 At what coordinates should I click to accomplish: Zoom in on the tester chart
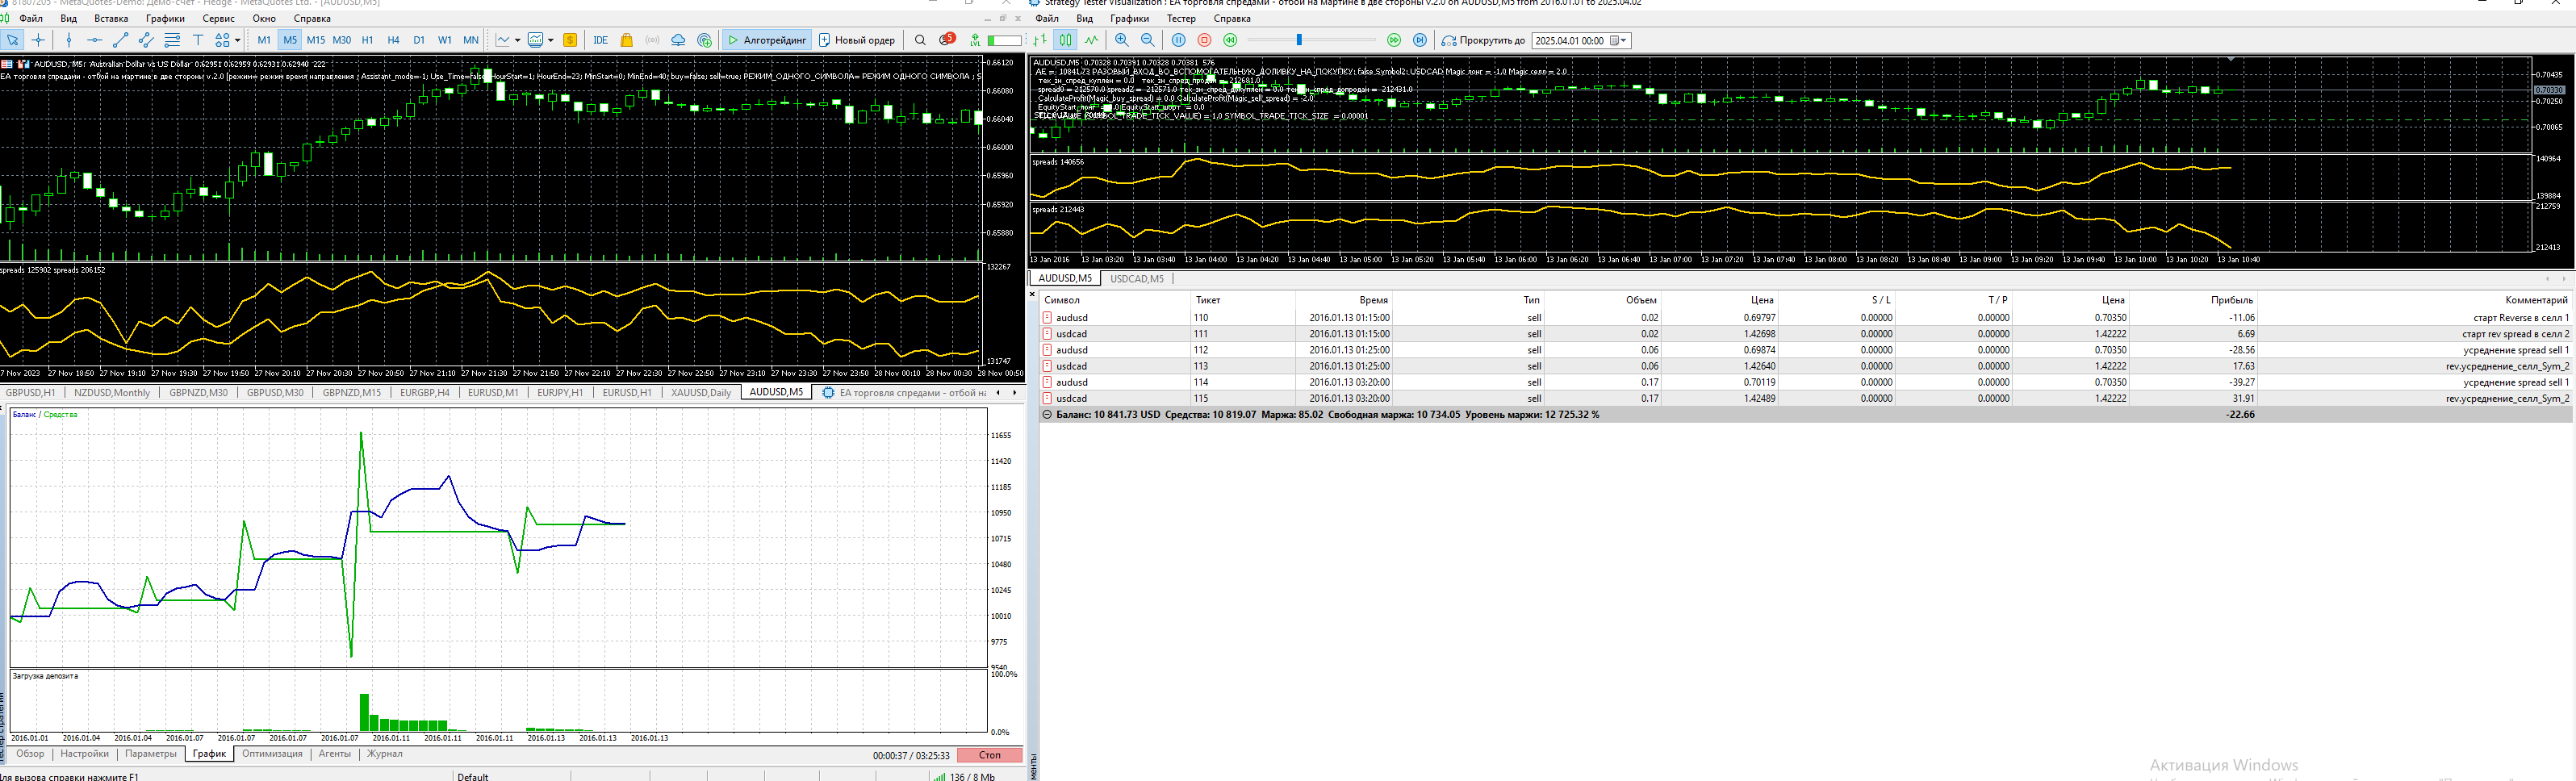pyautogui.click(x=1122, y=40)
